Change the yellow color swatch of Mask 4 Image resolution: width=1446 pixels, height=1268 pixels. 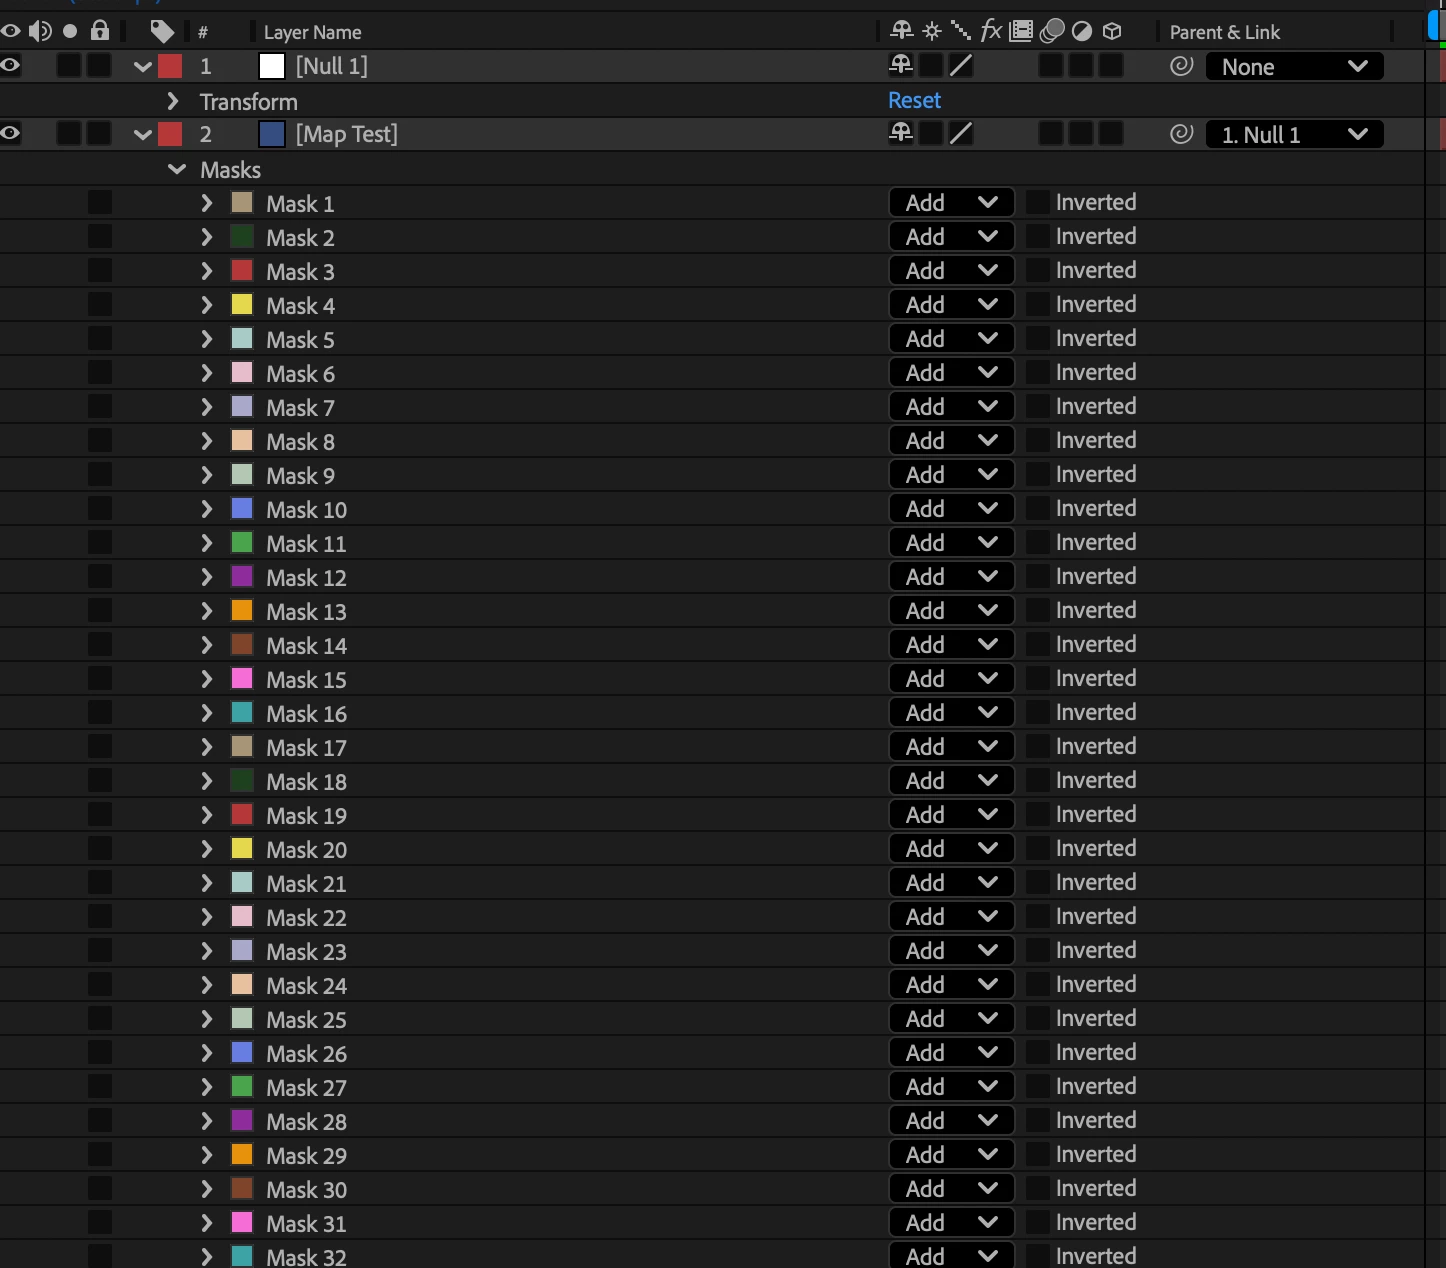tap(242, 304)
